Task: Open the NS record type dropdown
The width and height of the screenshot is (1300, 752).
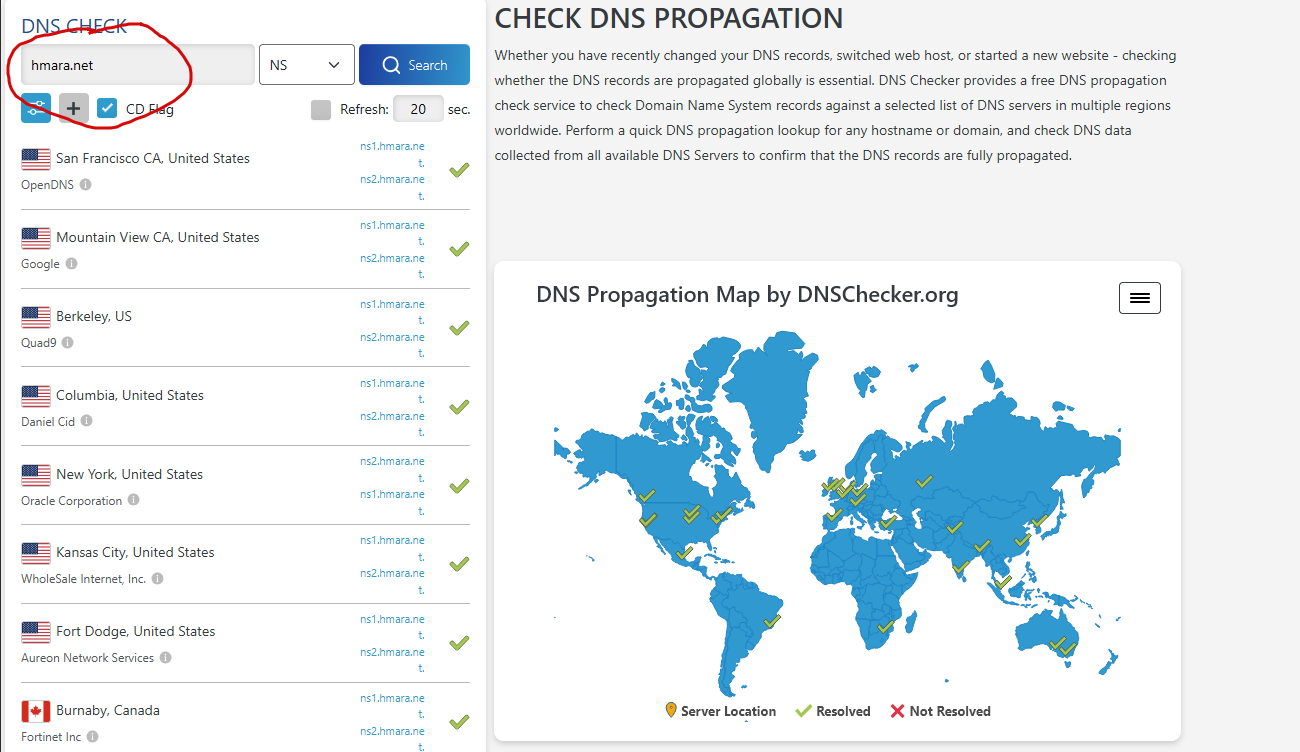Action: (x=307, y=65)
